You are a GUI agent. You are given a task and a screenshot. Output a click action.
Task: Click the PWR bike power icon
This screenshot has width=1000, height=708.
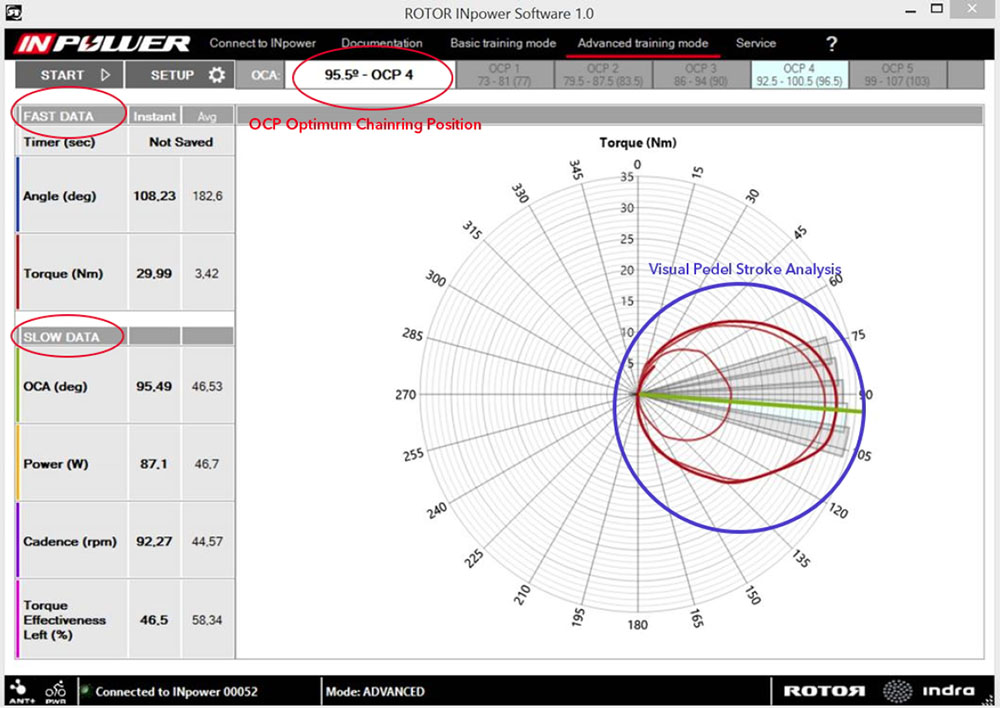coord(56,690)
